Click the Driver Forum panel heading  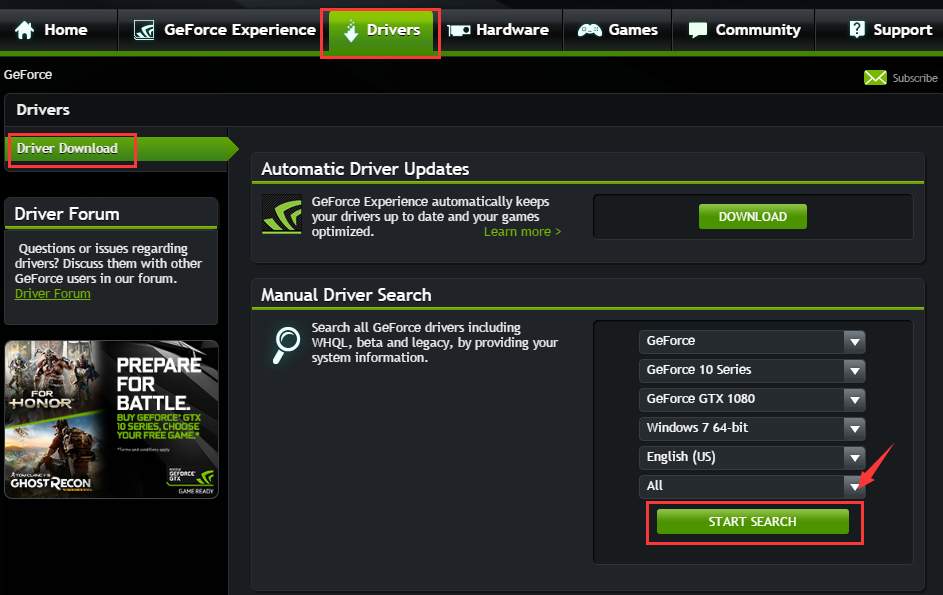pos(67,214)
